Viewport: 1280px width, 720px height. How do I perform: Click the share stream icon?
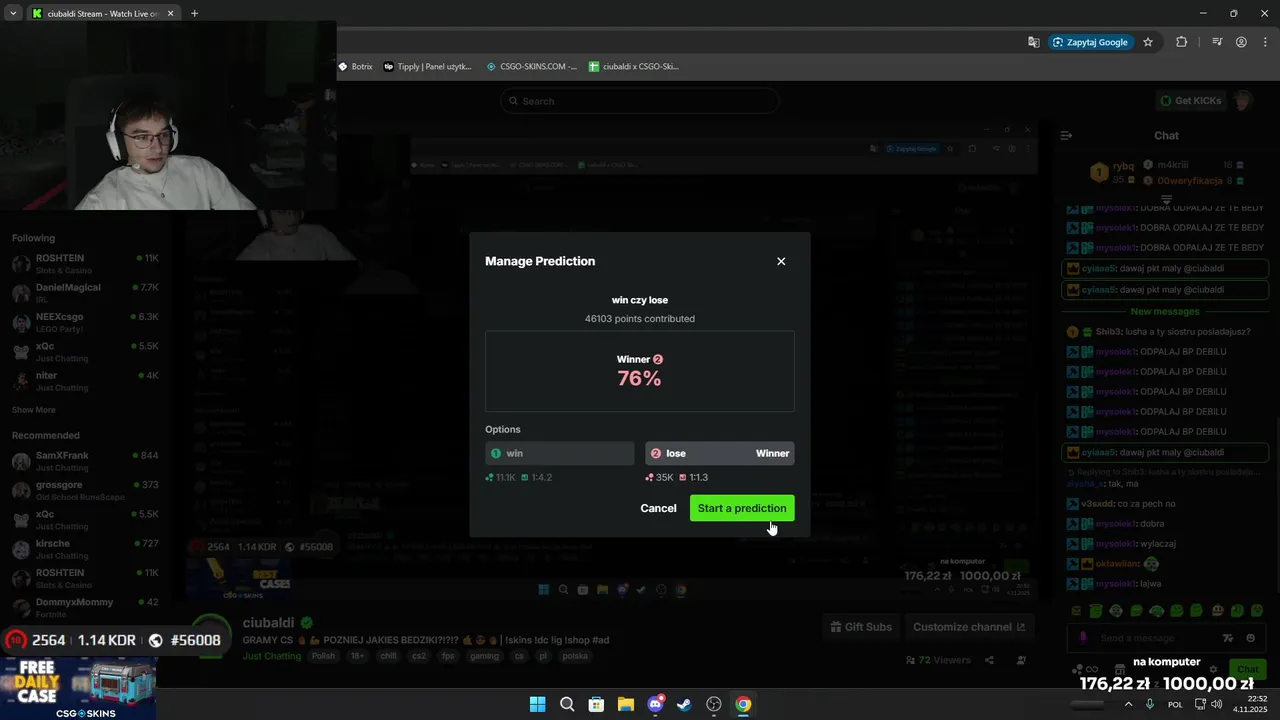coord(989,660)
